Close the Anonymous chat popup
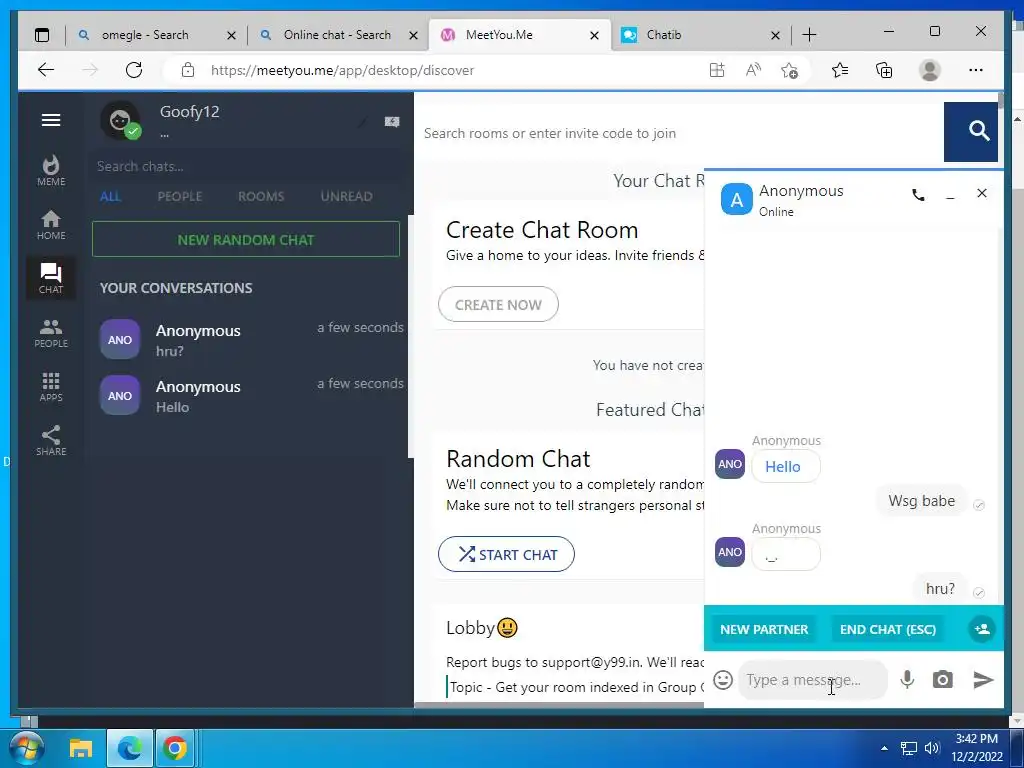The width and height of the screenshot is (1024, 768). tap(982, 193)
